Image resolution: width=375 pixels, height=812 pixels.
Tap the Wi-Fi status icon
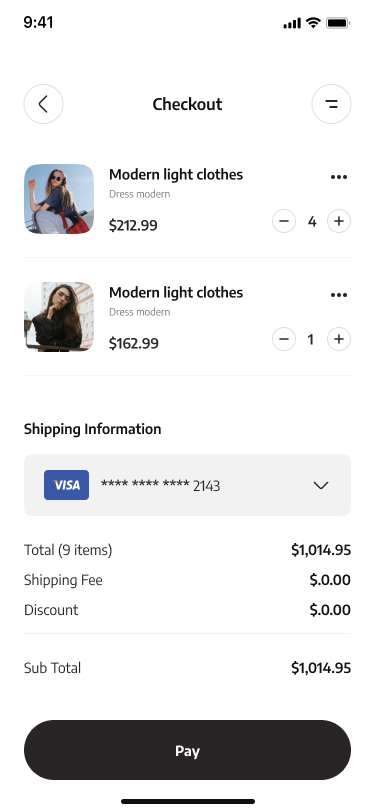[x=313, y=23]
